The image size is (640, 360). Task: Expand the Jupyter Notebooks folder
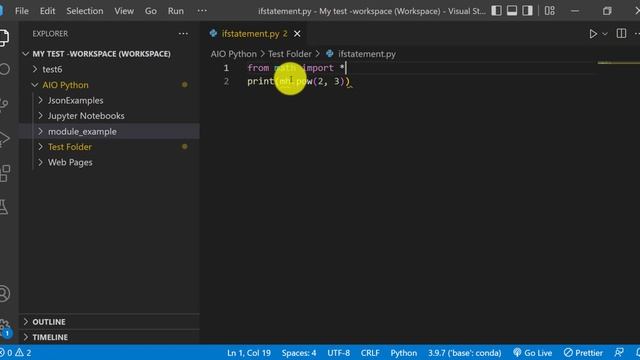click(x=109, y=116)
